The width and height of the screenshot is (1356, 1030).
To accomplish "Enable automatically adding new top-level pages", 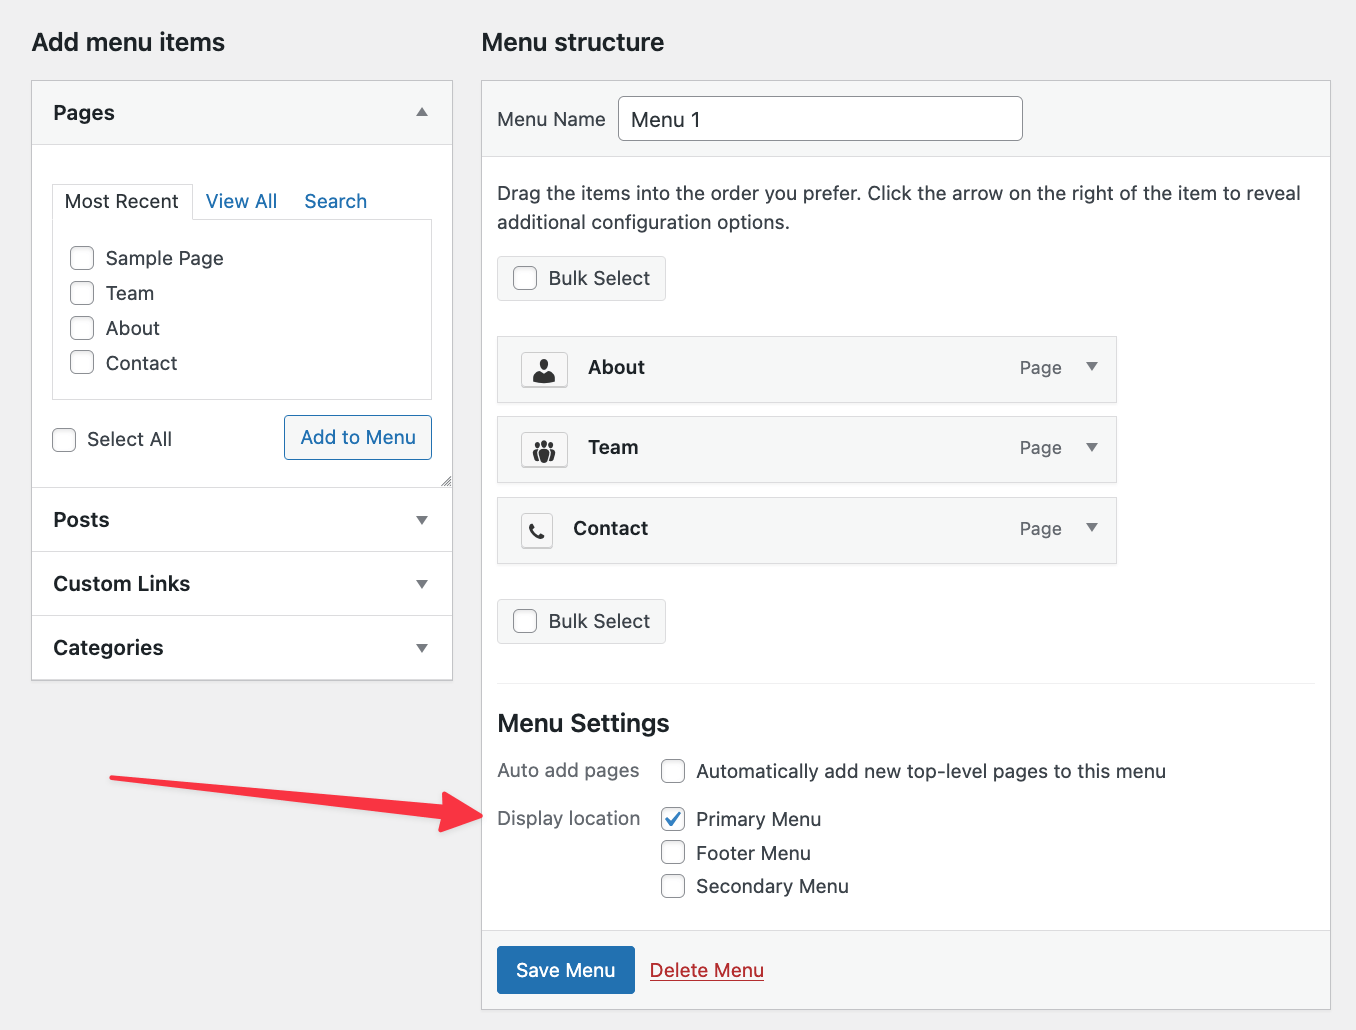I will [x=673, y=771].
